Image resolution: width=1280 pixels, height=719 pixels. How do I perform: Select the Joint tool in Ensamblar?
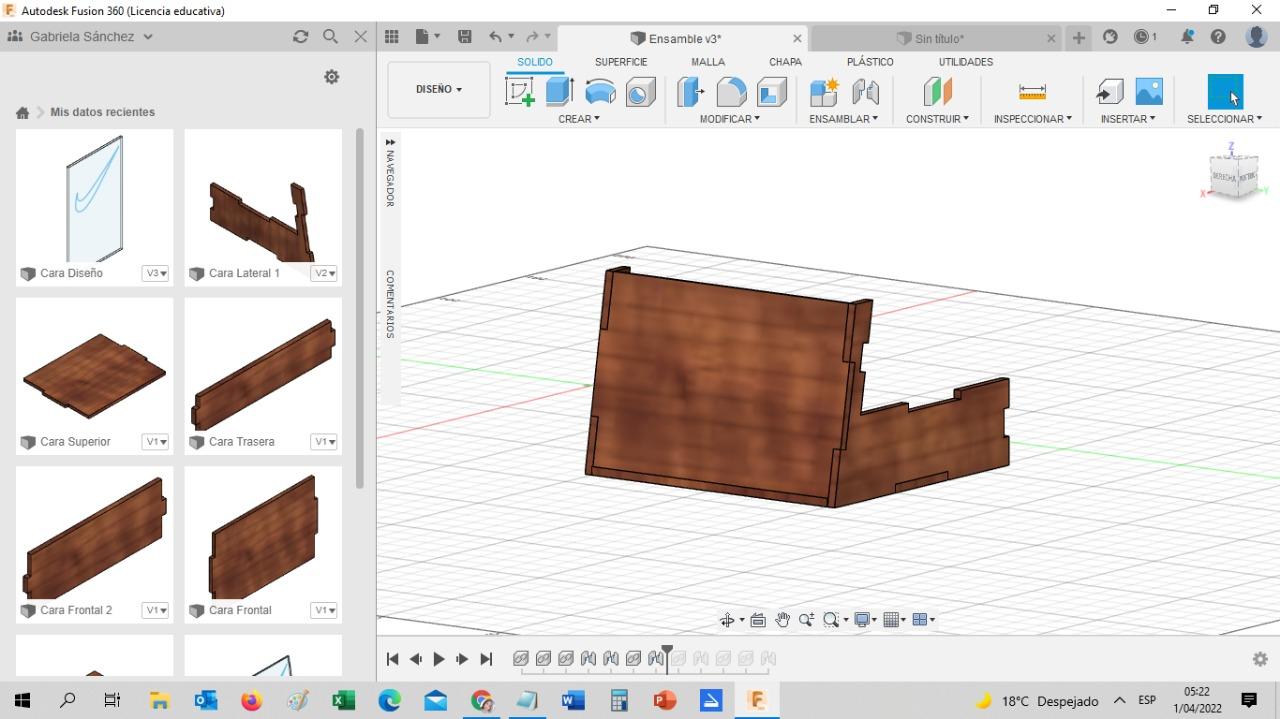click(865, 92)
